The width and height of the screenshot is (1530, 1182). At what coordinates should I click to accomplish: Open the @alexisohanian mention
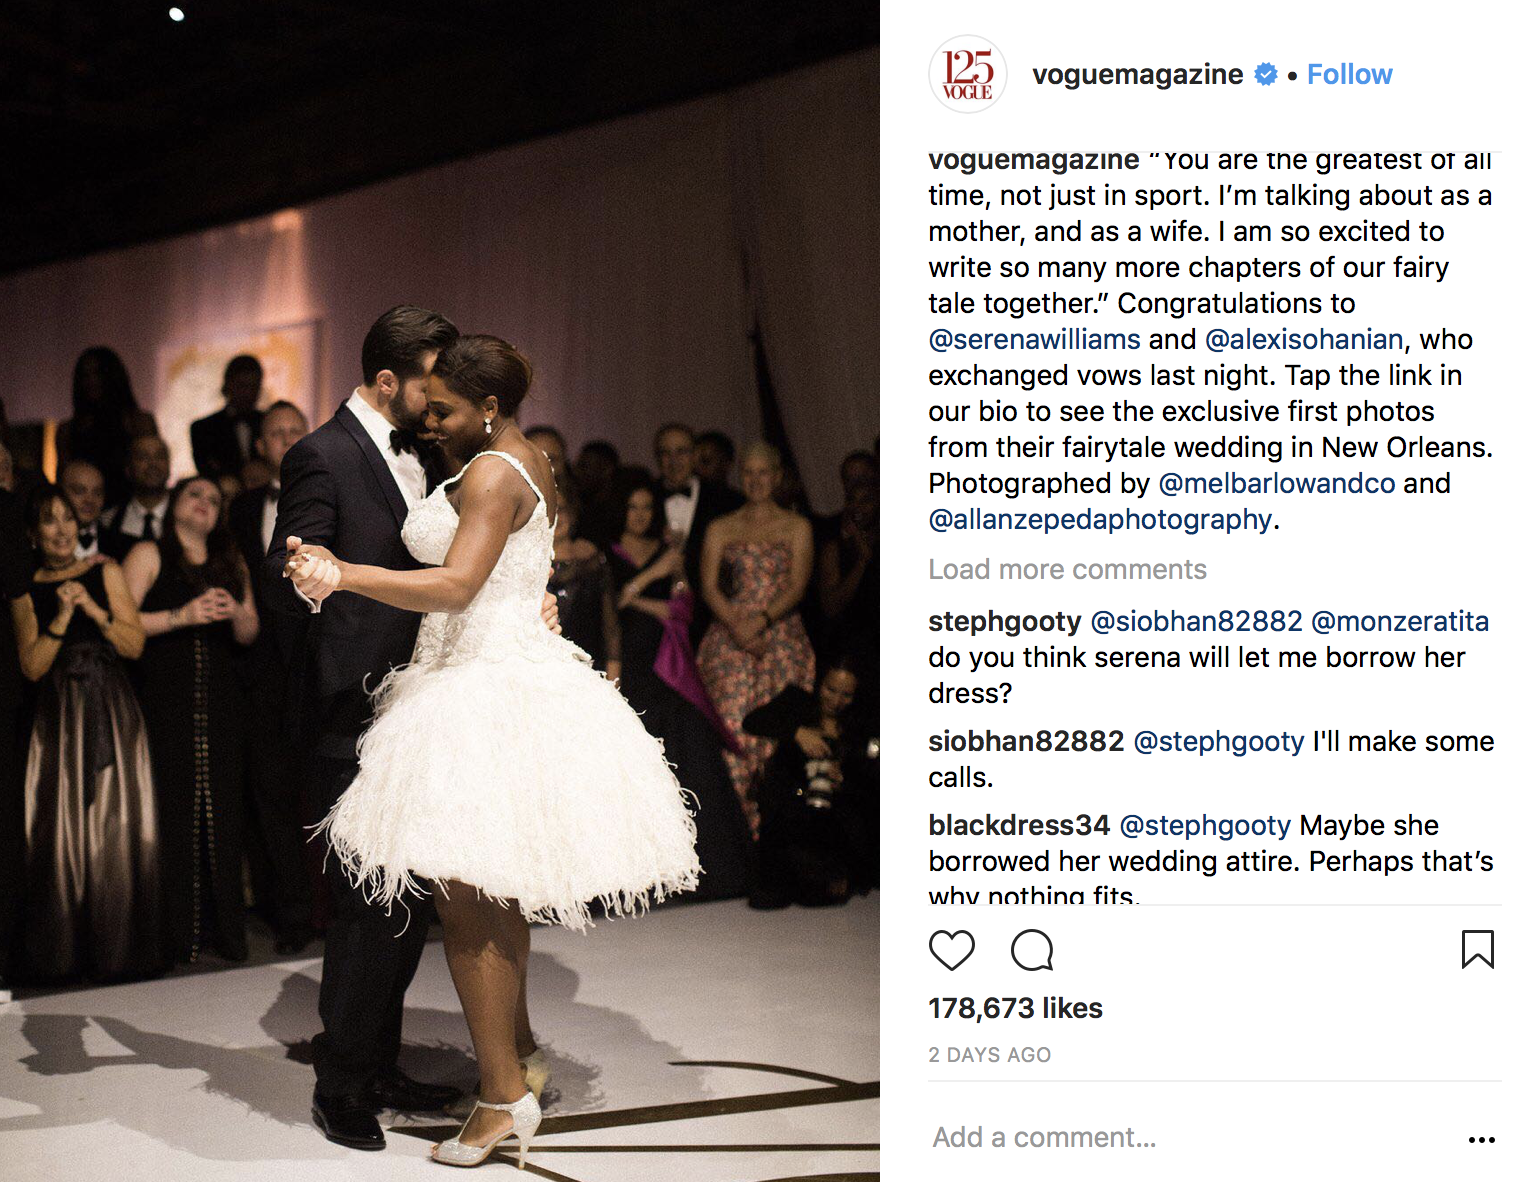(x=1304, y=339)
